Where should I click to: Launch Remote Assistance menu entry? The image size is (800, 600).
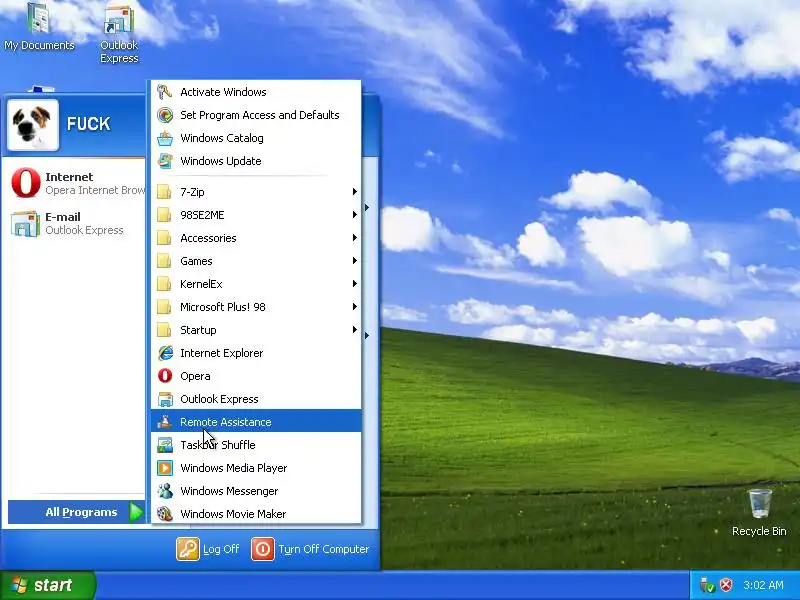(x=256, y=422)
